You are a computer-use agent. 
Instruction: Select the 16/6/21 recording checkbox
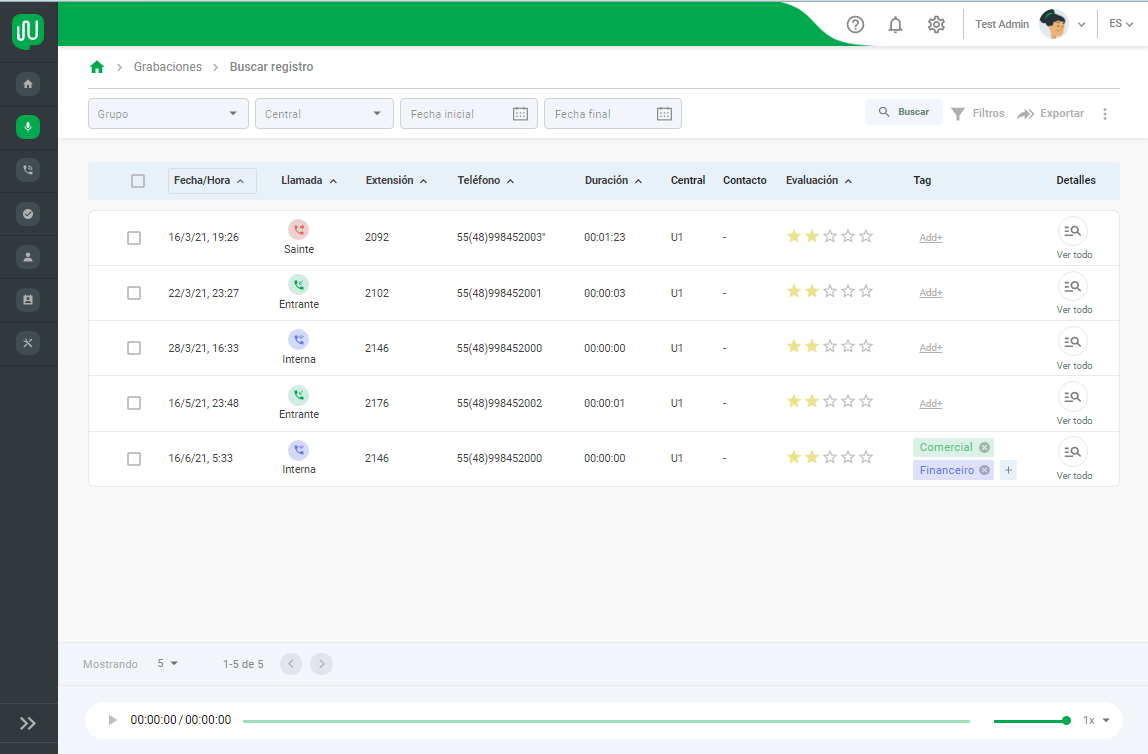134,459
